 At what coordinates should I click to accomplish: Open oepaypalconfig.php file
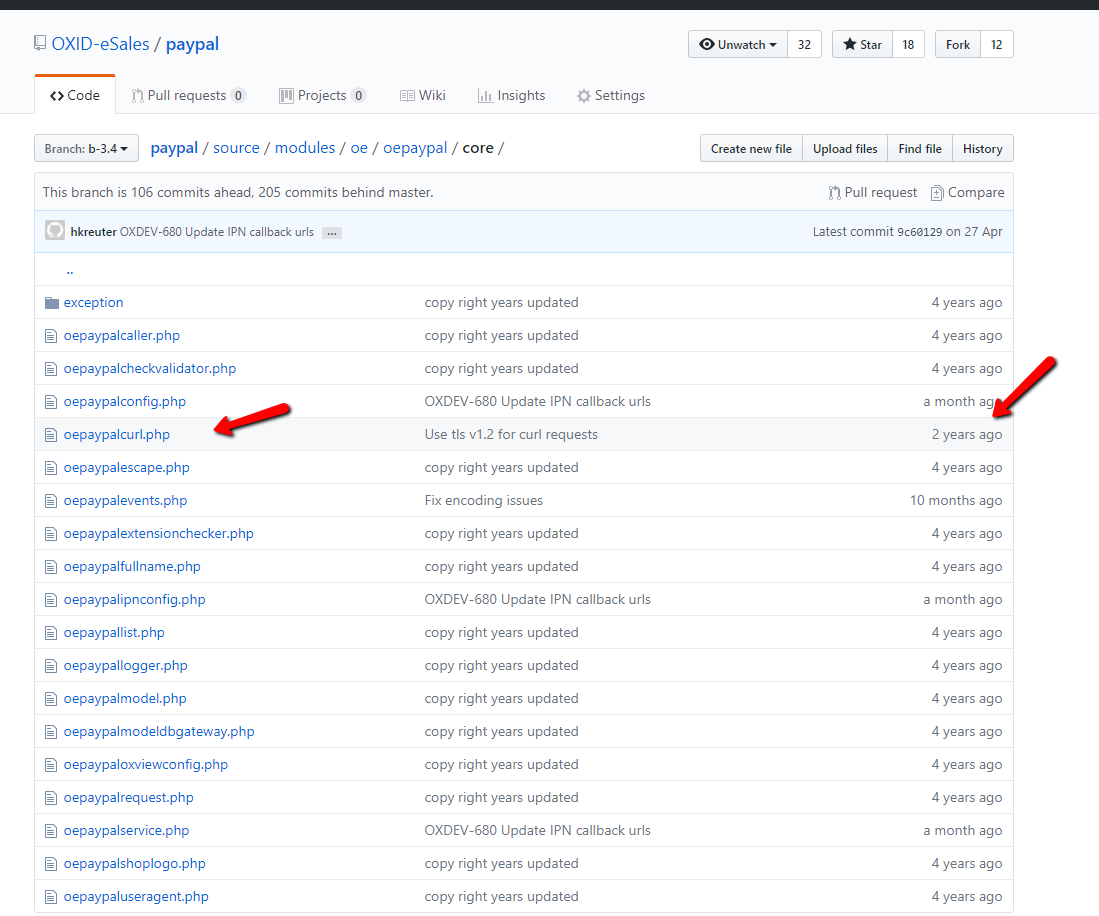125,402
